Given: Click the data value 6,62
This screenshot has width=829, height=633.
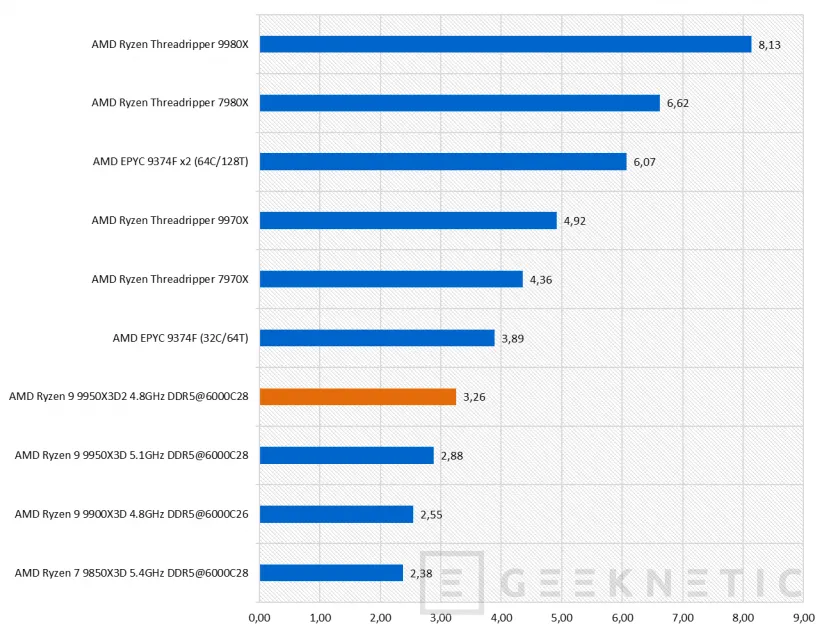Looking at the screenshot, I should point(678,103).
